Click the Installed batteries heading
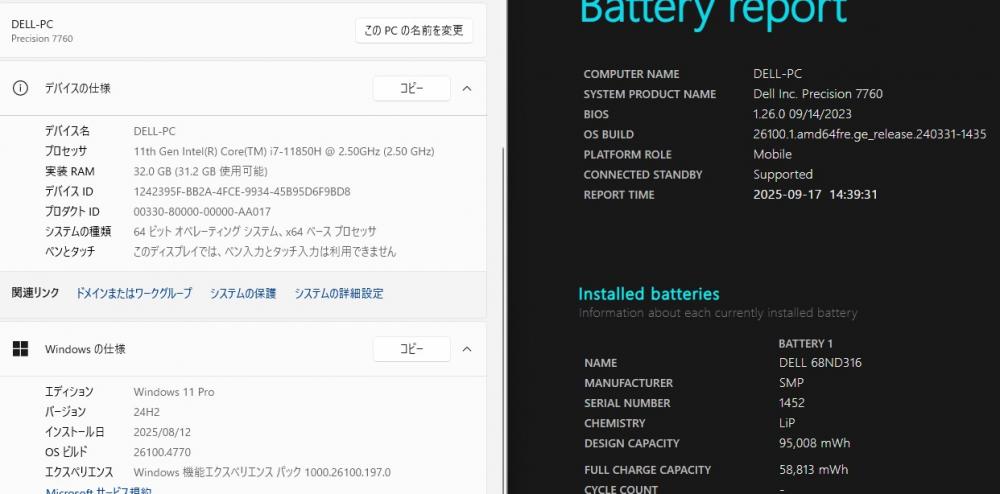The height and width of the screenshot is (494, 1000). point(649,294)
